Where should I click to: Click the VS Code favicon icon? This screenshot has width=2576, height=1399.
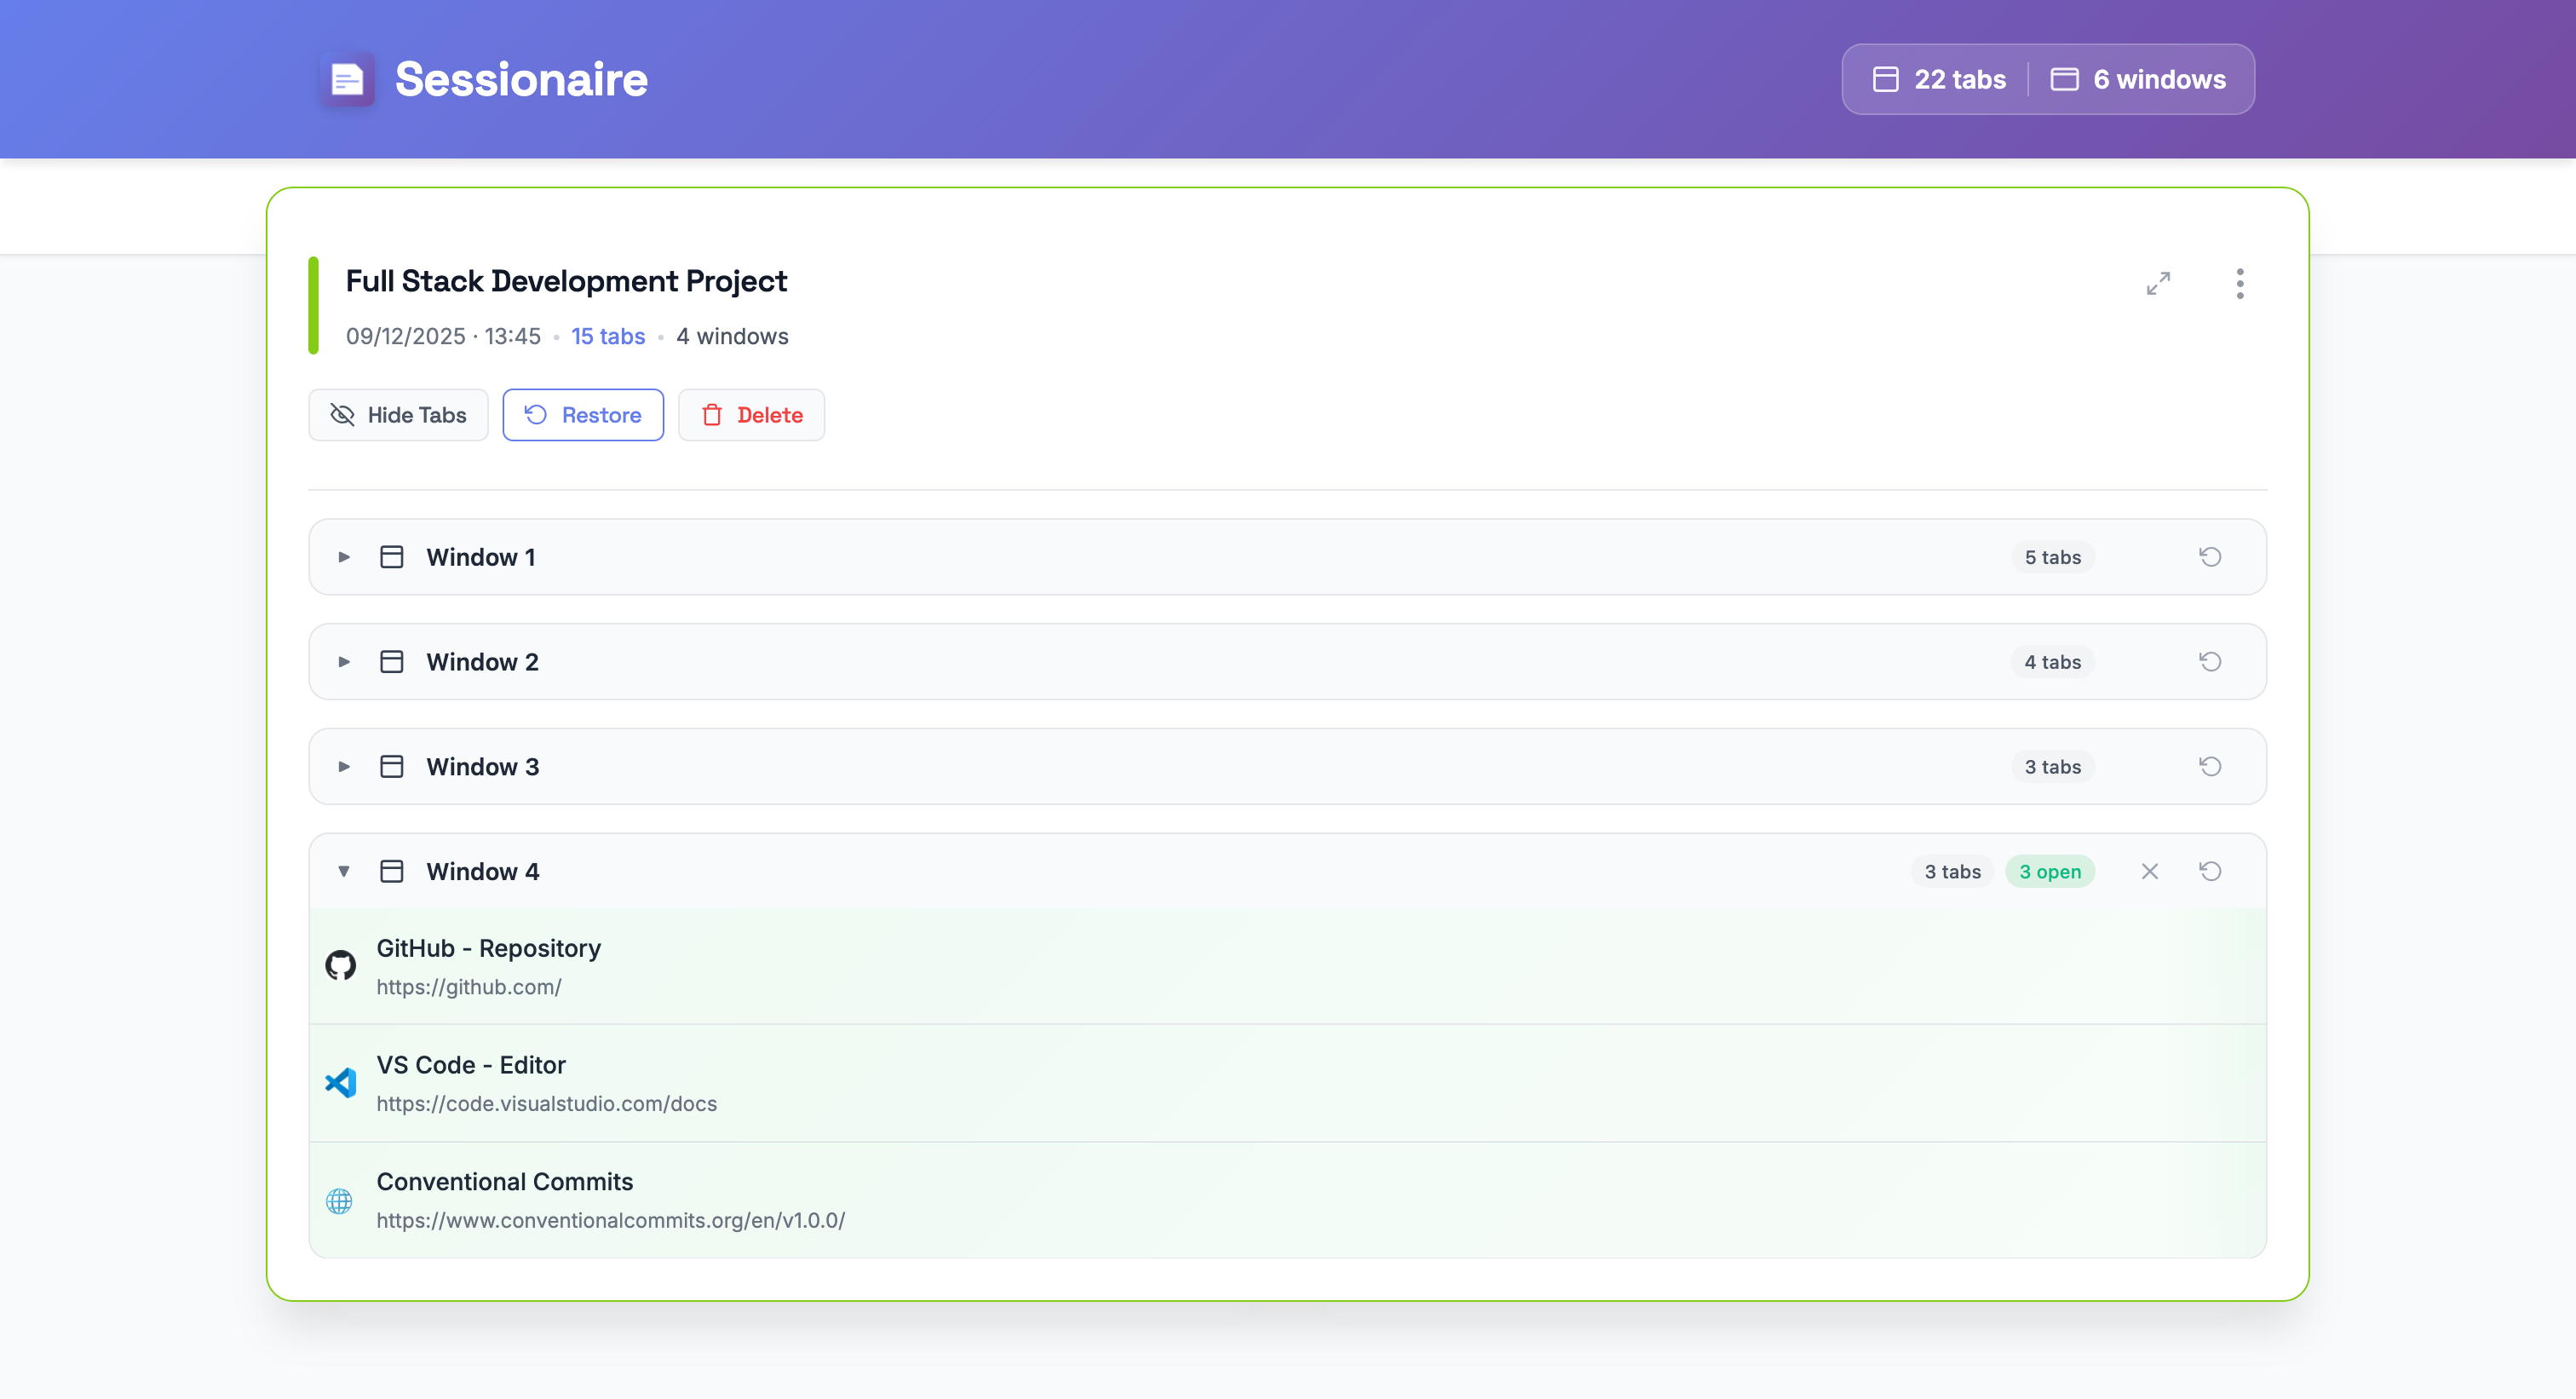point(340,1082)
